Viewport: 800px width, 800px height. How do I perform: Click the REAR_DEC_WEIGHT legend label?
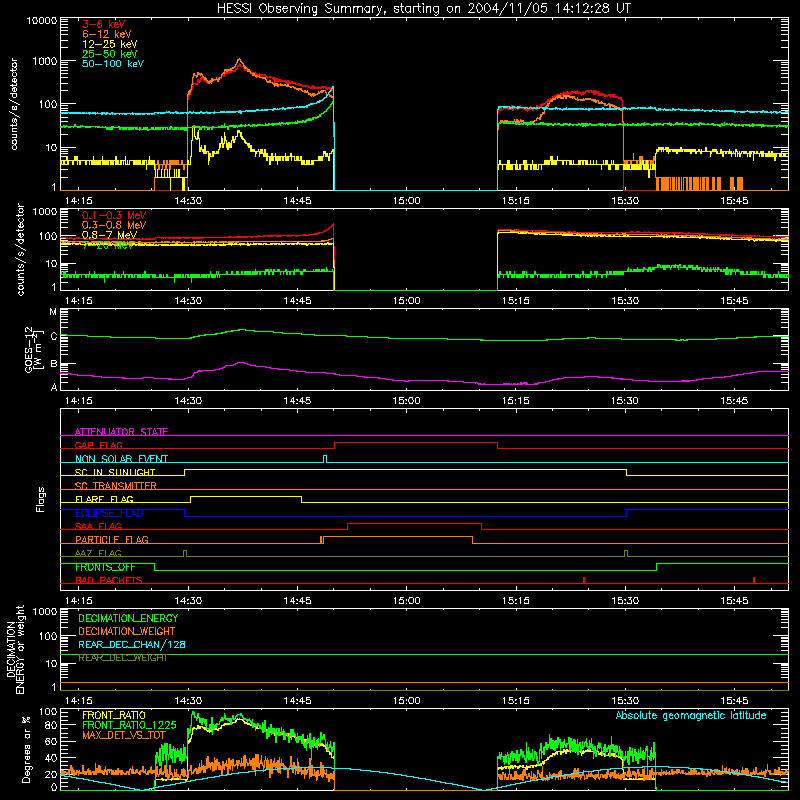[x=122, y=658]
